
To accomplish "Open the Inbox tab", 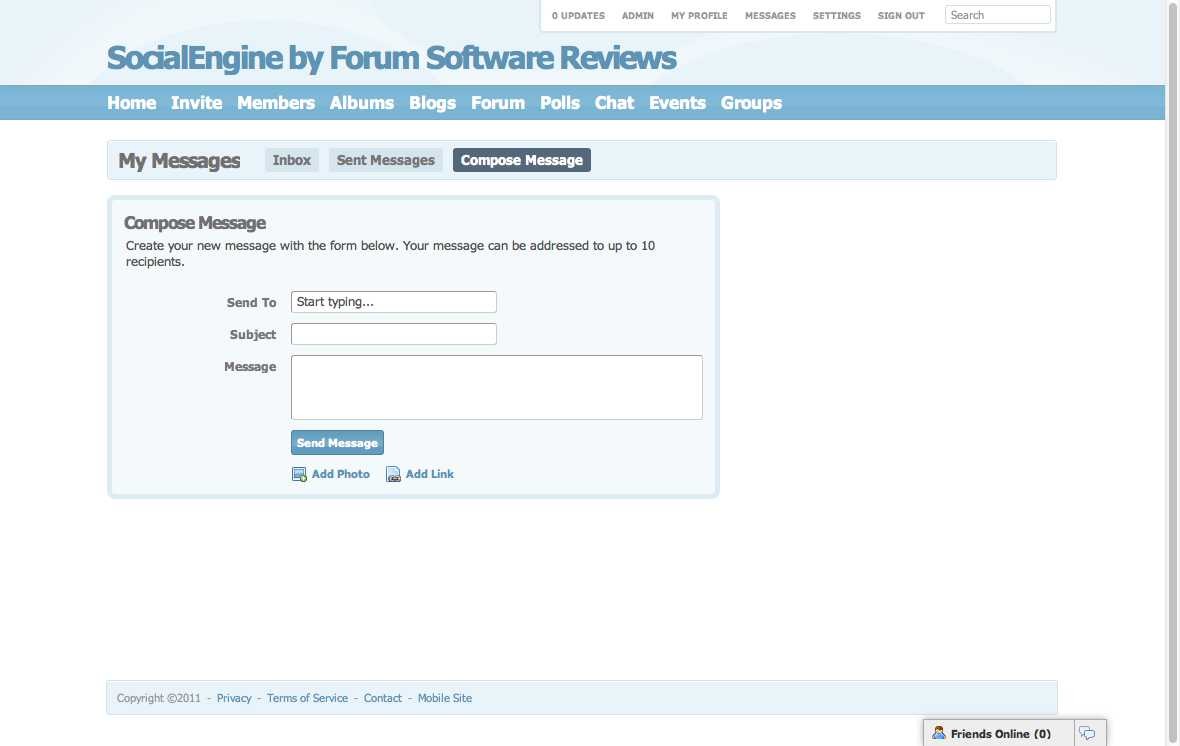I will click(x=291, y=160).
